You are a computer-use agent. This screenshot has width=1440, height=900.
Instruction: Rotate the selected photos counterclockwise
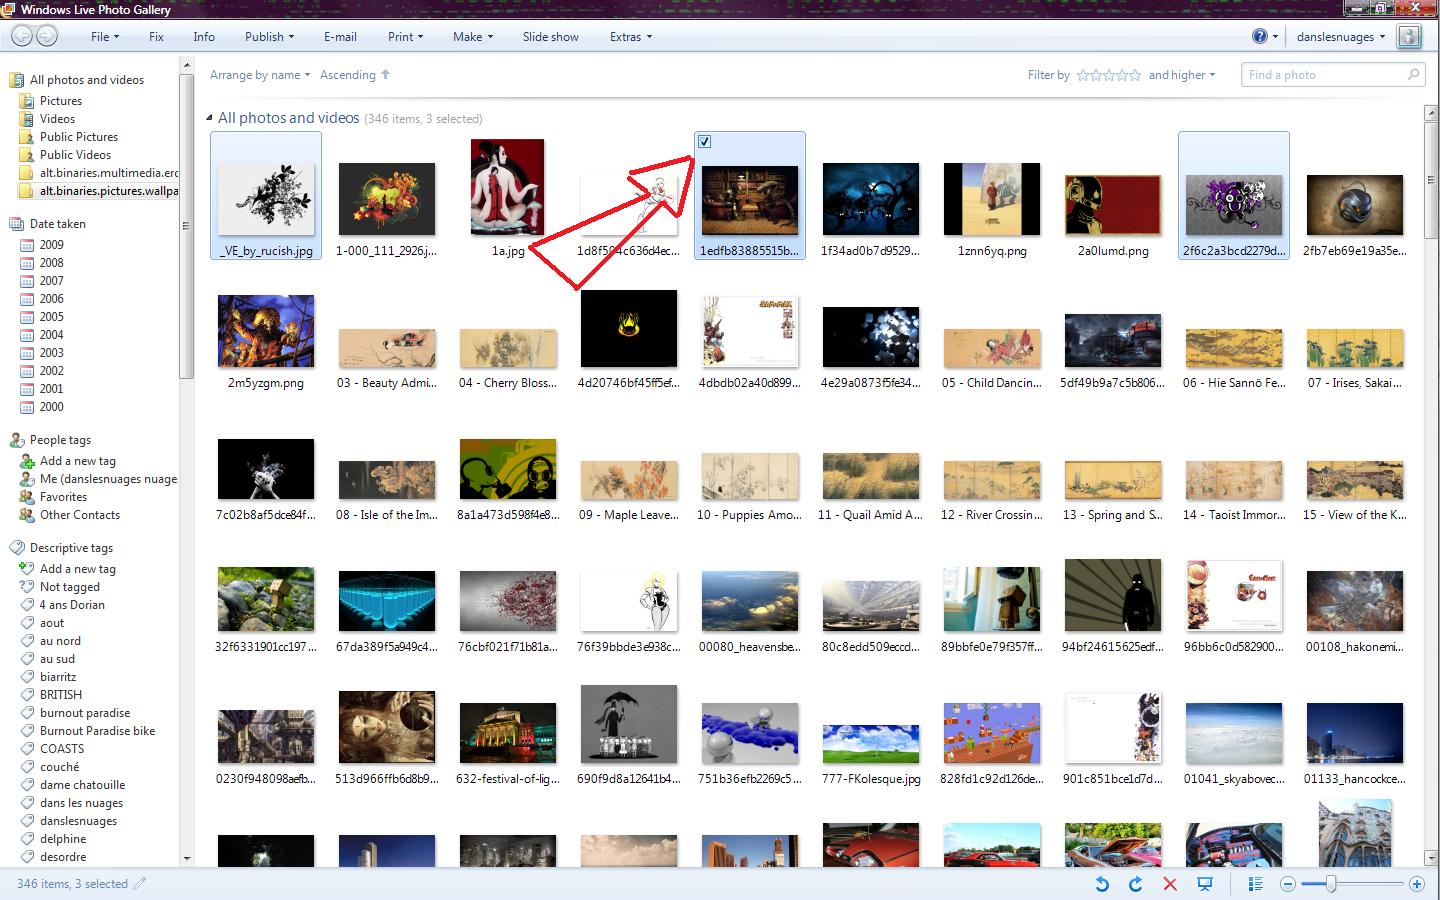(1102, 884)
